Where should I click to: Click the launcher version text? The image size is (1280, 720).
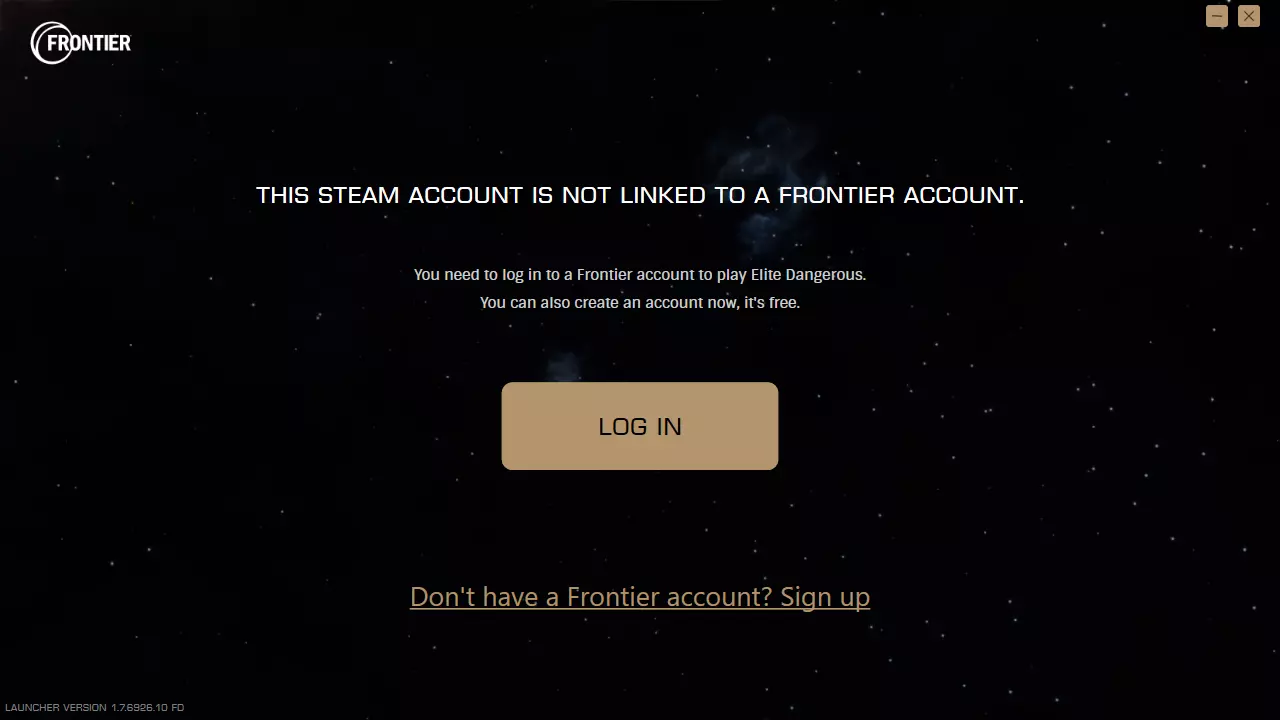94,708
